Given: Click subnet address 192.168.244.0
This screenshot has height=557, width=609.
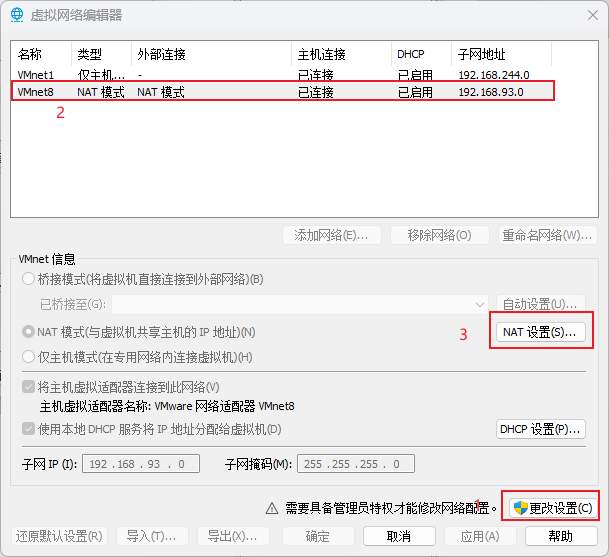Looking at the screenshot, I should click(x=494, y=75).
